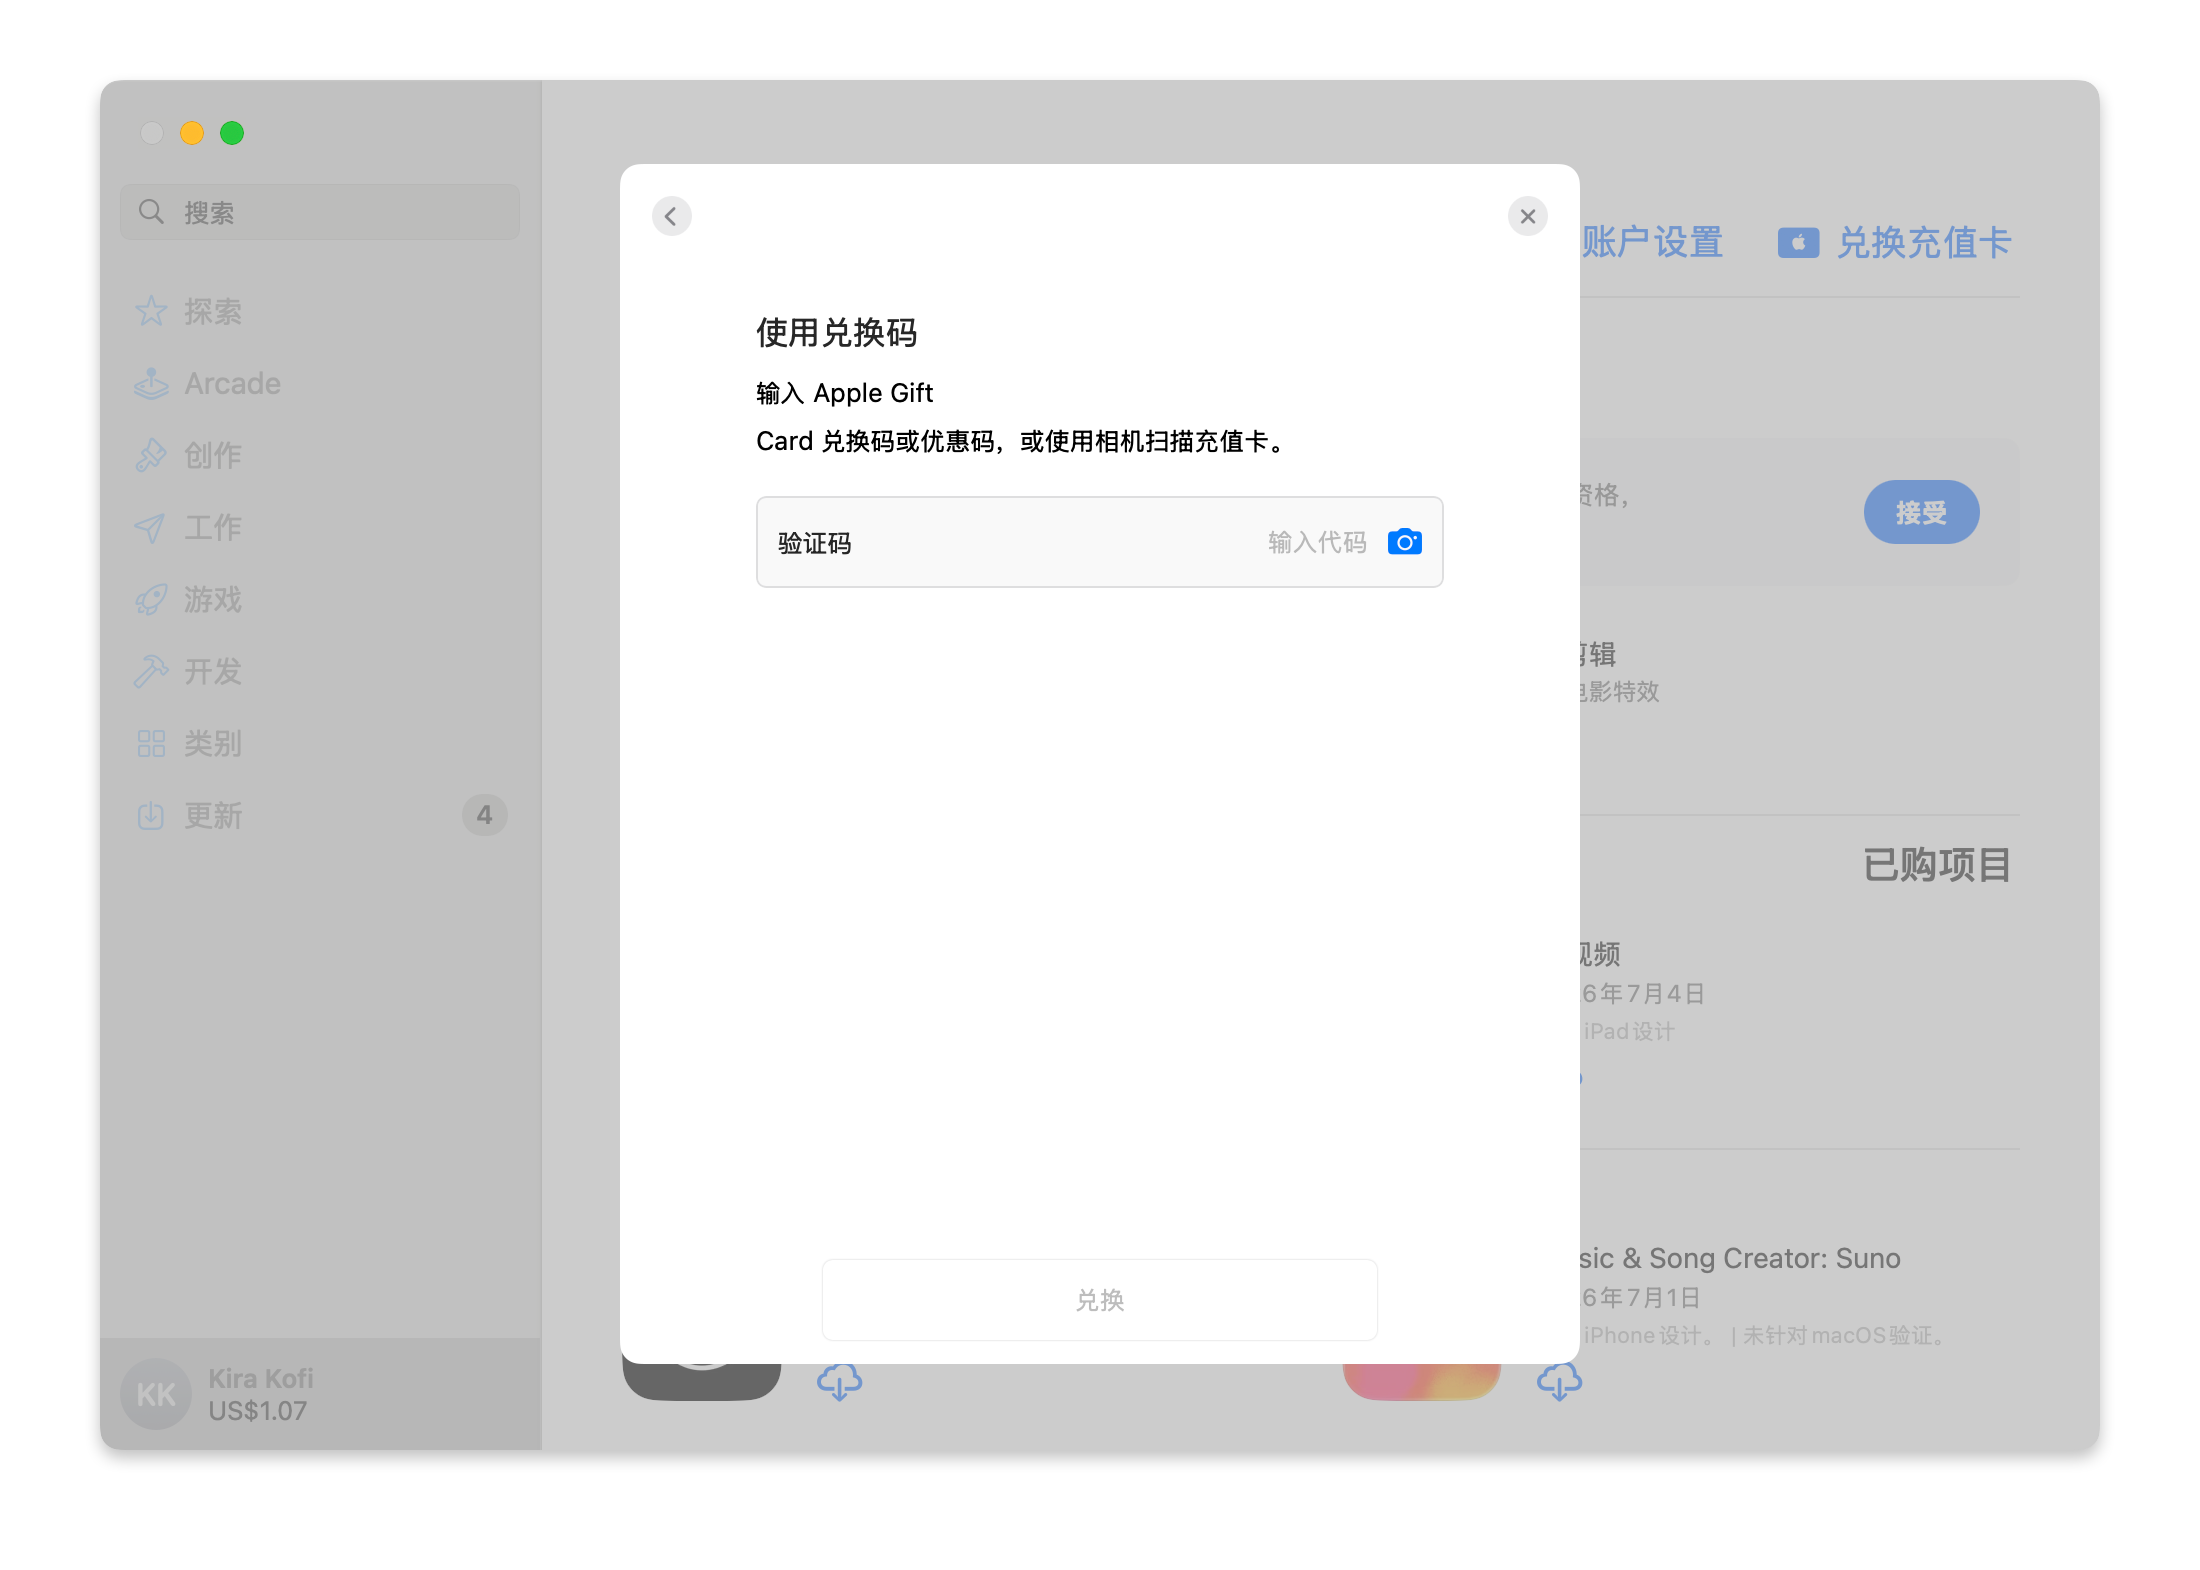Click the 验证码 code input field

coord(1099,542)
